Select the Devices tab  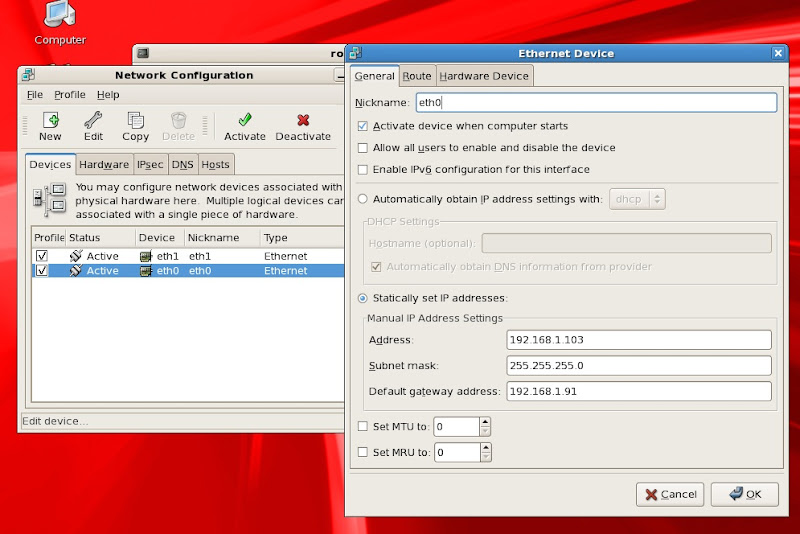point(51,164)
